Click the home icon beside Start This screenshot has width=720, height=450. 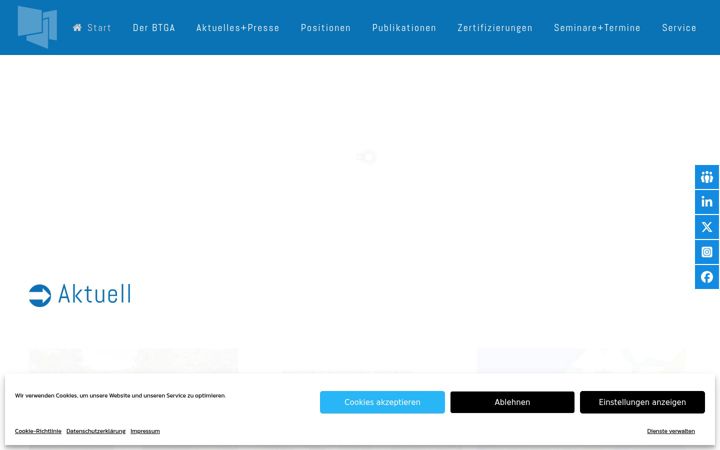tap(77, 28)
